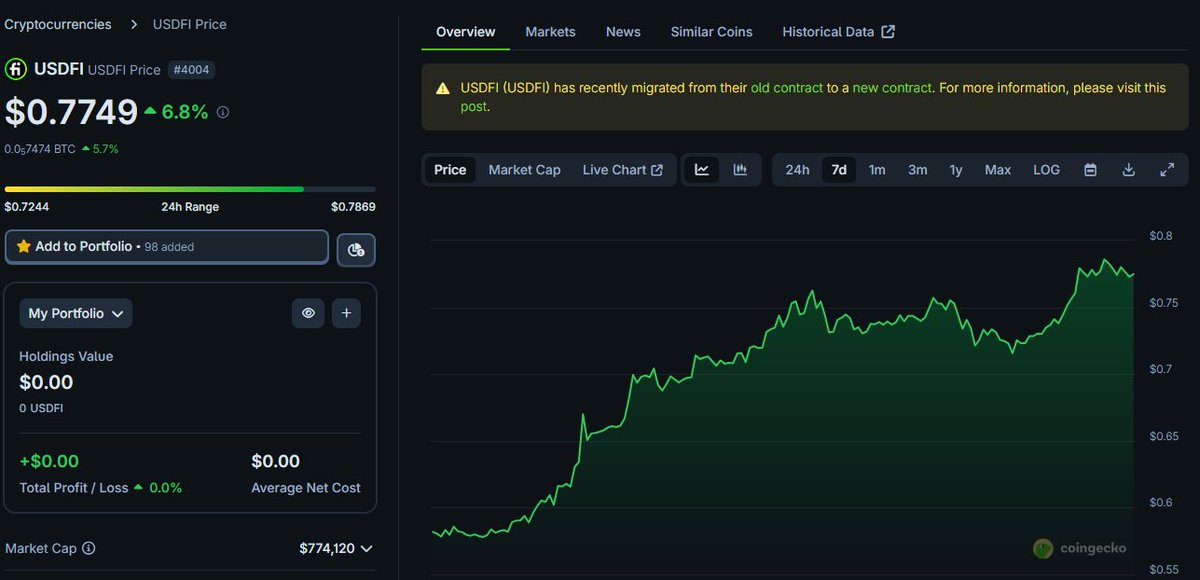Click Average Net Cost label
The height and width of the screenshot is (580, 1200).
pyautogui.click(x=306, y=488)
